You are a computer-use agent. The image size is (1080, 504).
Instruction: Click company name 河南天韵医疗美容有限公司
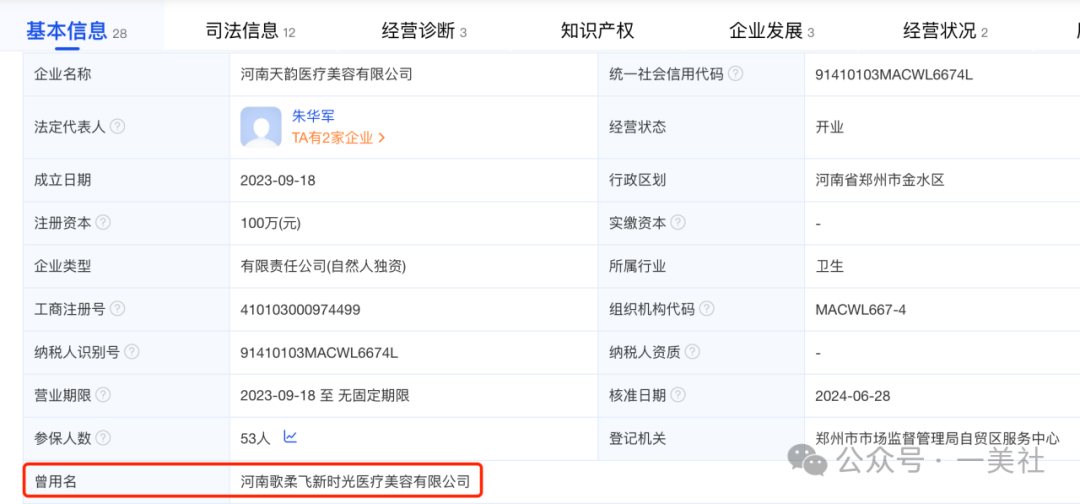[326, 74]
